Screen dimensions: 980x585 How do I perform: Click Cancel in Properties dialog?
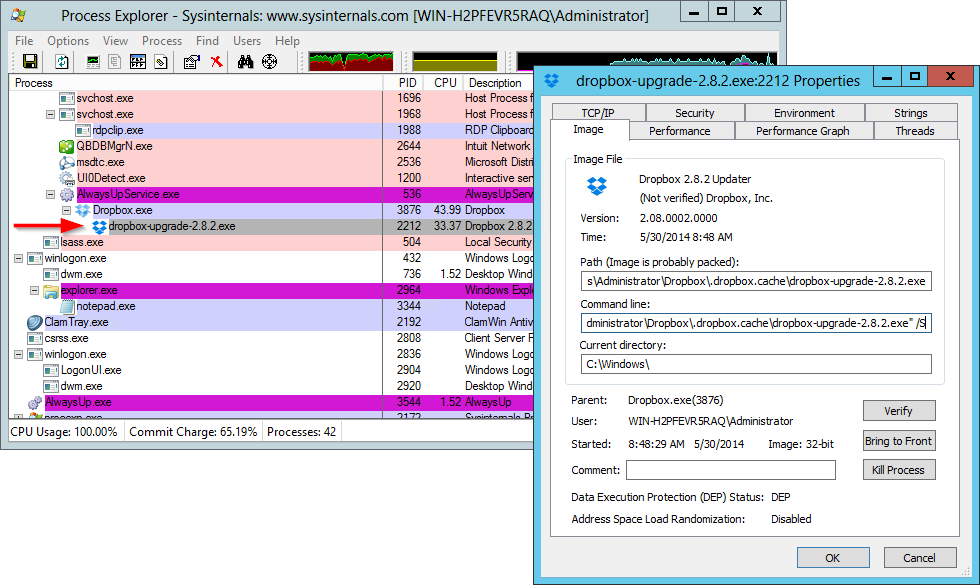(x=920, y=558)
